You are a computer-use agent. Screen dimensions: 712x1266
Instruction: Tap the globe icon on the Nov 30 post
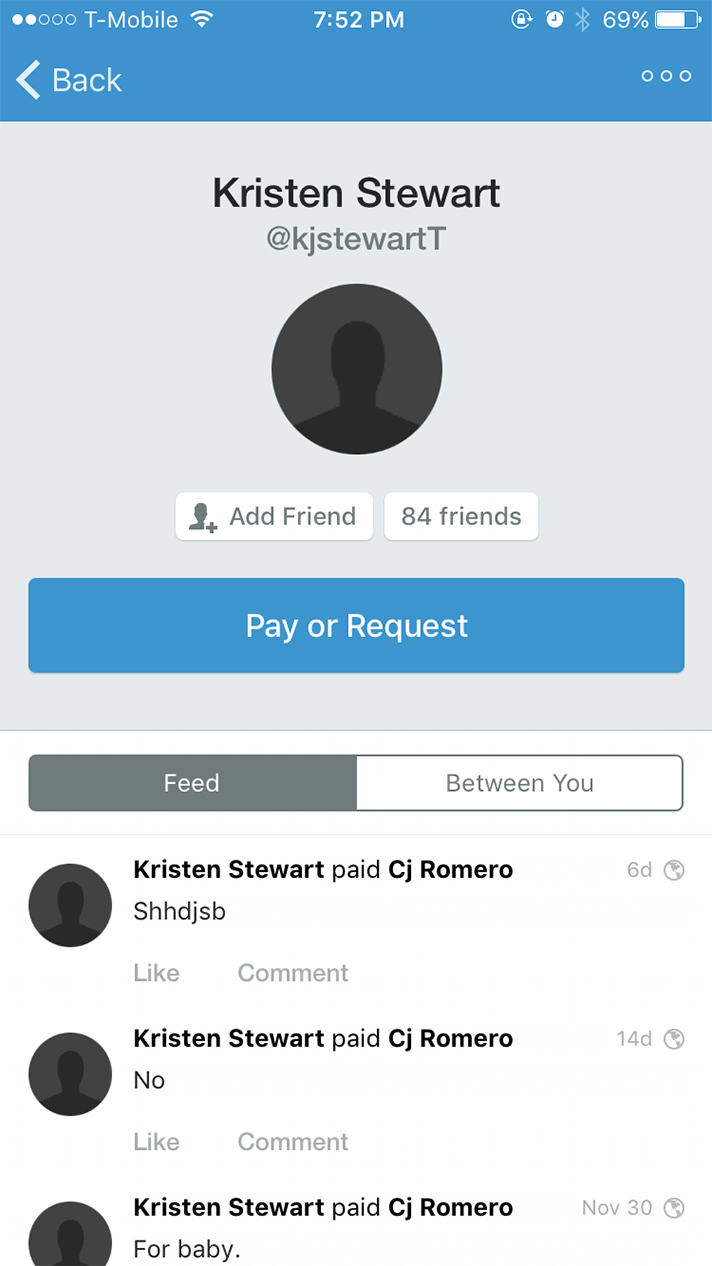pyautogui.click(x=676, y=1208)
